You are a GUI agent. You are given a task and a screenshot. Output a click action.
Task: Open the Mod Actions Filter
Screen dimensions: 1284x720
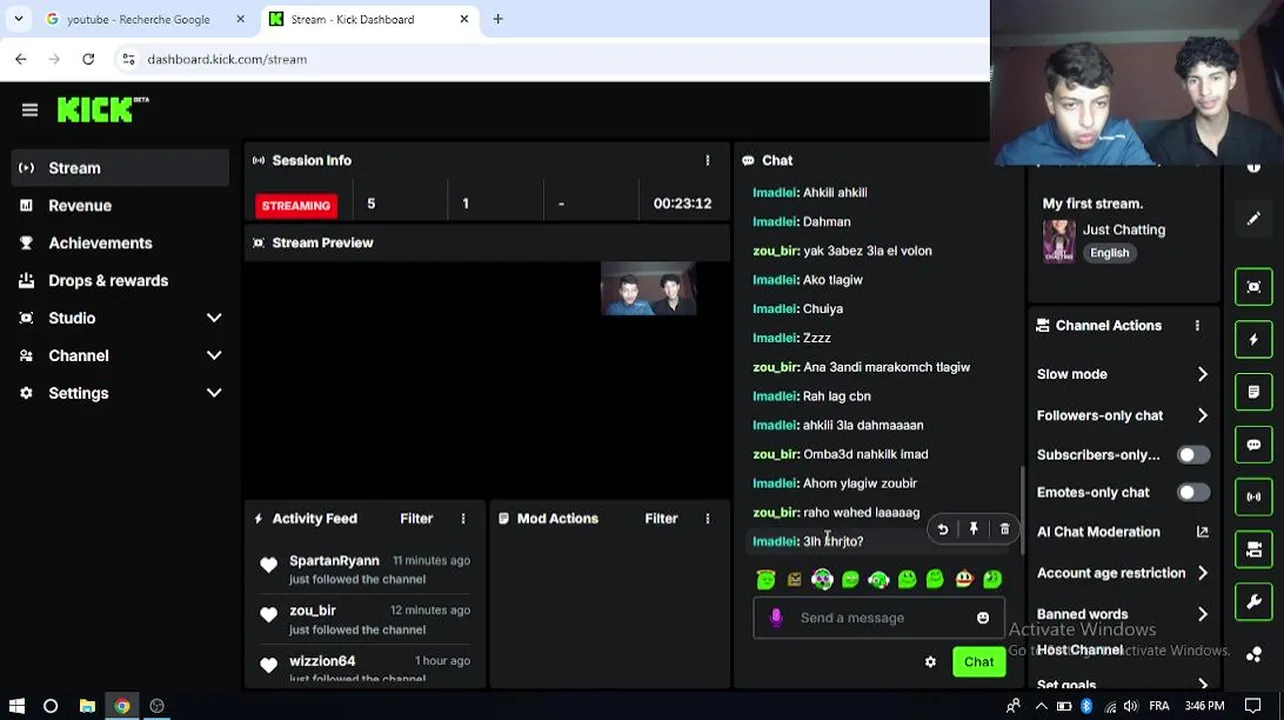661,518
